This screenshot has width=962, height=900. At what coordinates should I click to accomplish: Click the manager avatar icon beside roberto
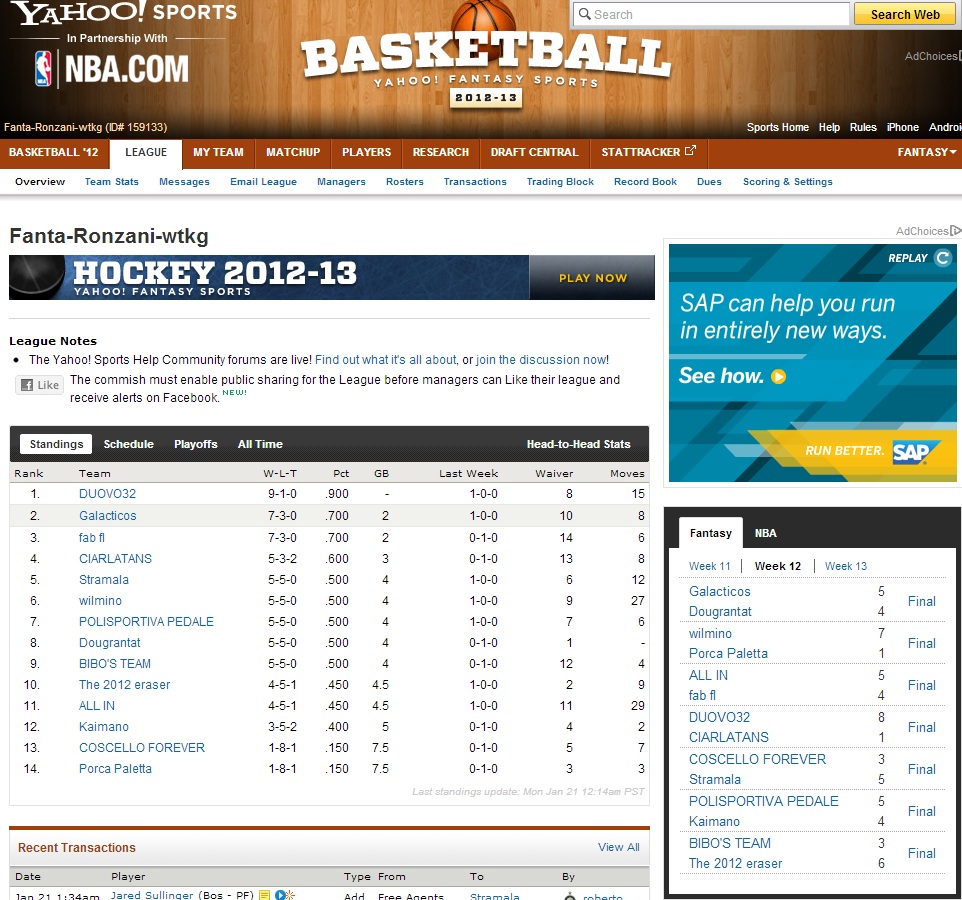569,896
